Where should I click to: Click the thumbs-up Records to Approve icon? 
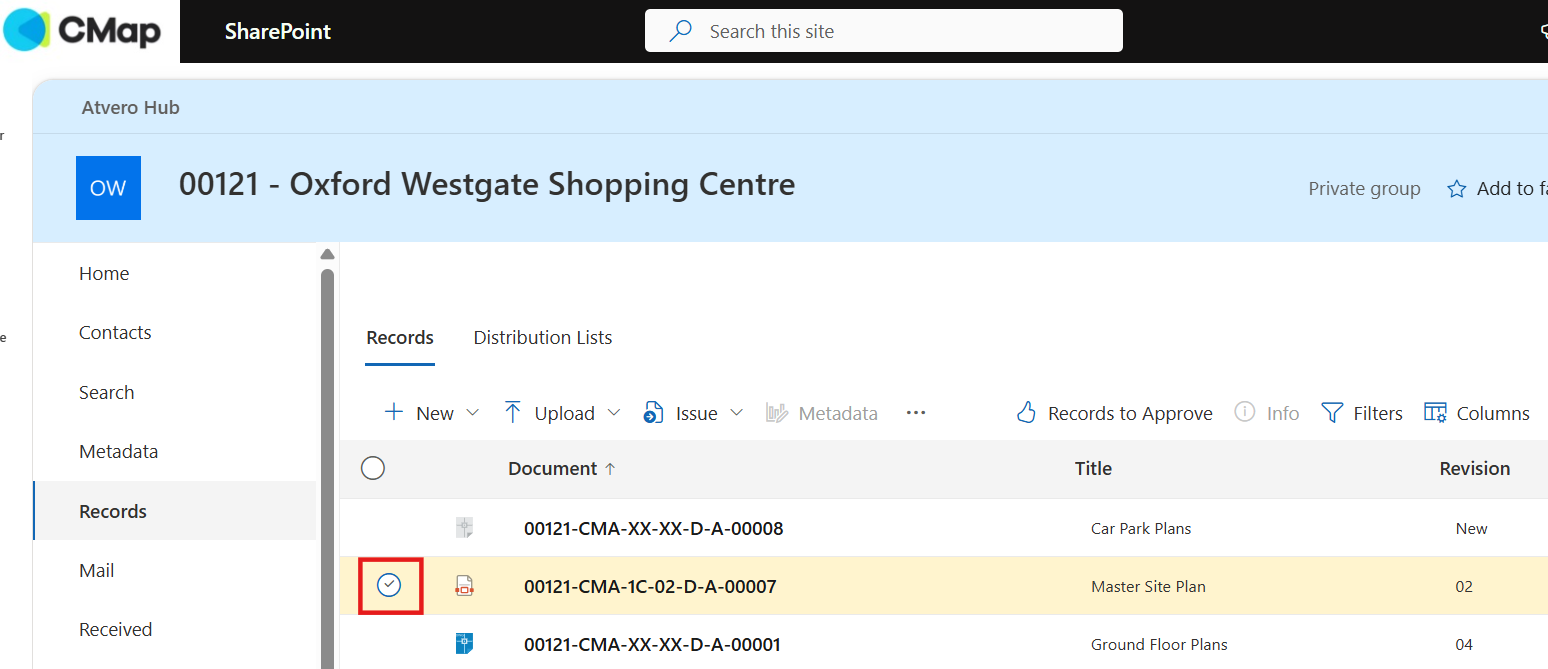[1026, 412]
